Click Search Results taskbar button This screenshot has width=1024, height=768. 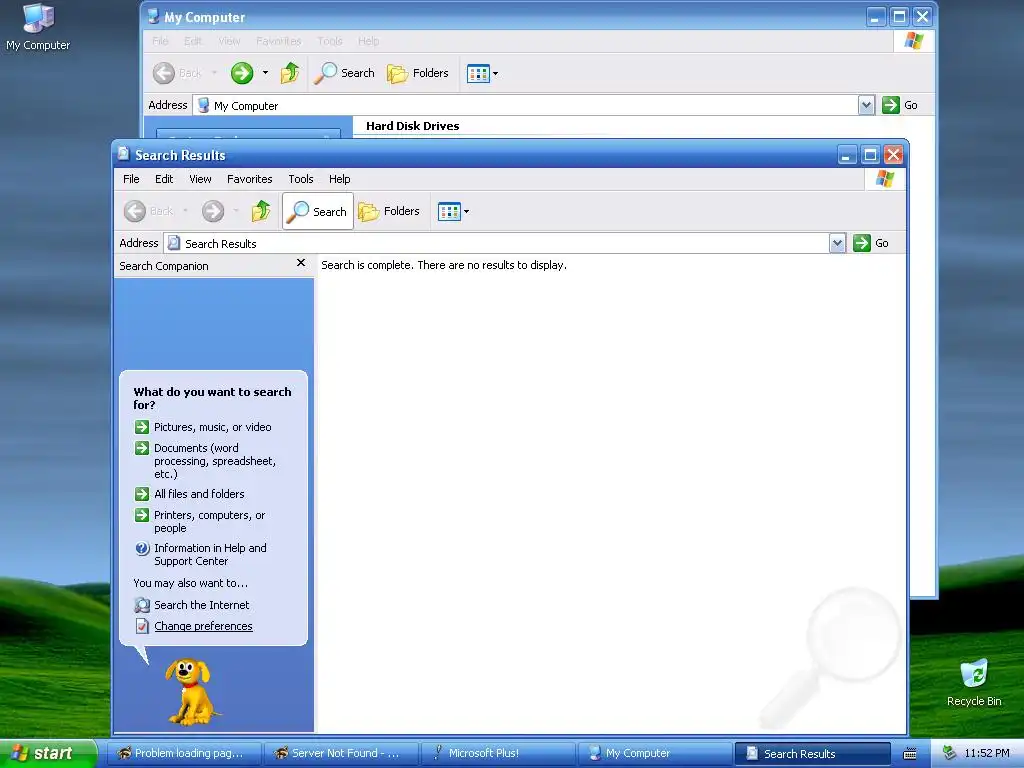coord(812,753)
